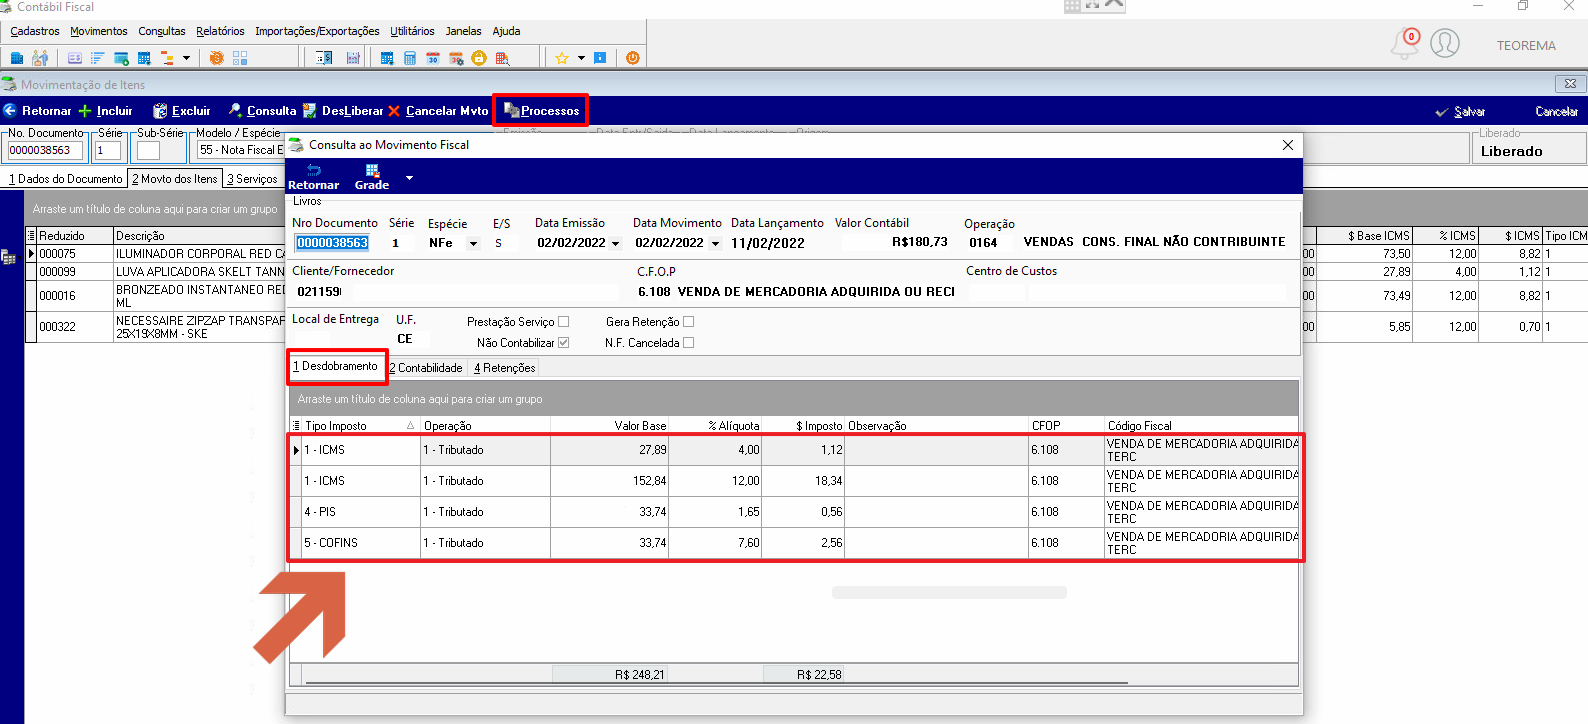Open the notifications bell icon
Viewport: 1588px width, 724px height.
1404,44
